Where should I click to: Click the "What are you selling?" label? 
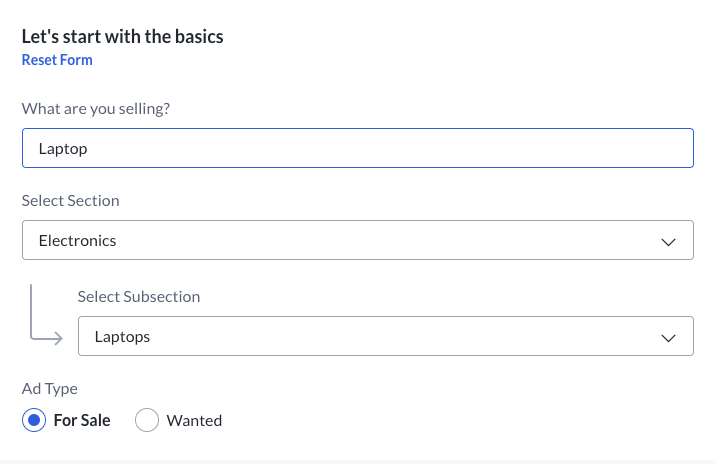[x=96, y=108]
